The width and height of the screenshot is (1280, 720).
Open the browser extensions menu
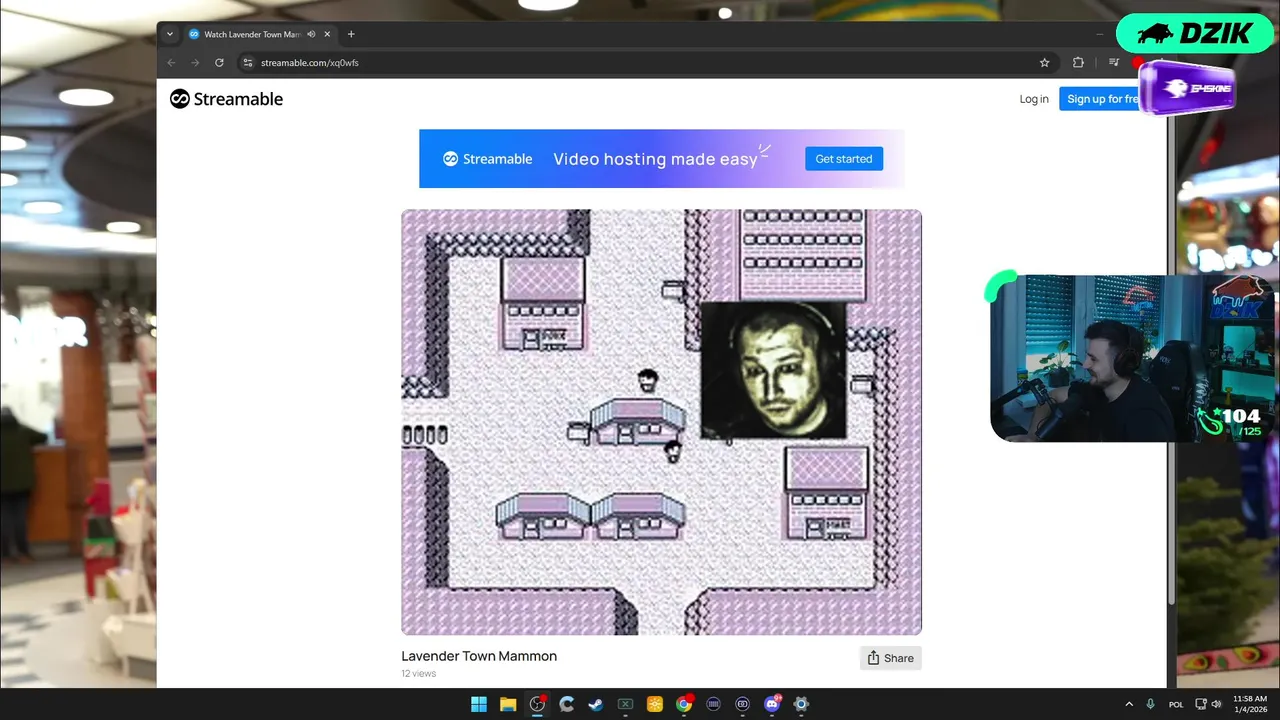pos(1078,62)
